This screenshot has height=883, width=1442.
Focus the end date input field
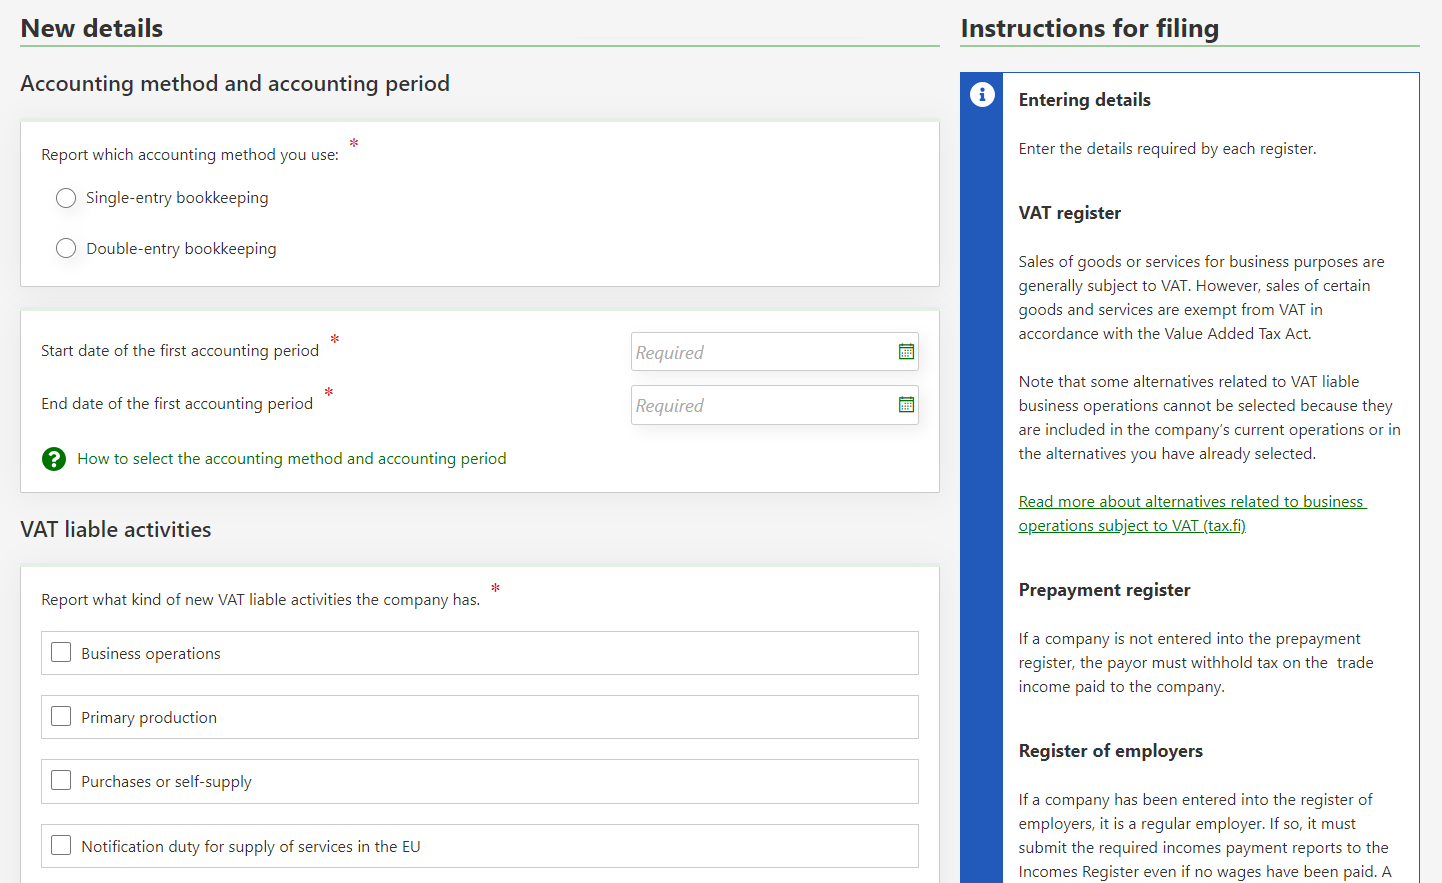point(760,405)
